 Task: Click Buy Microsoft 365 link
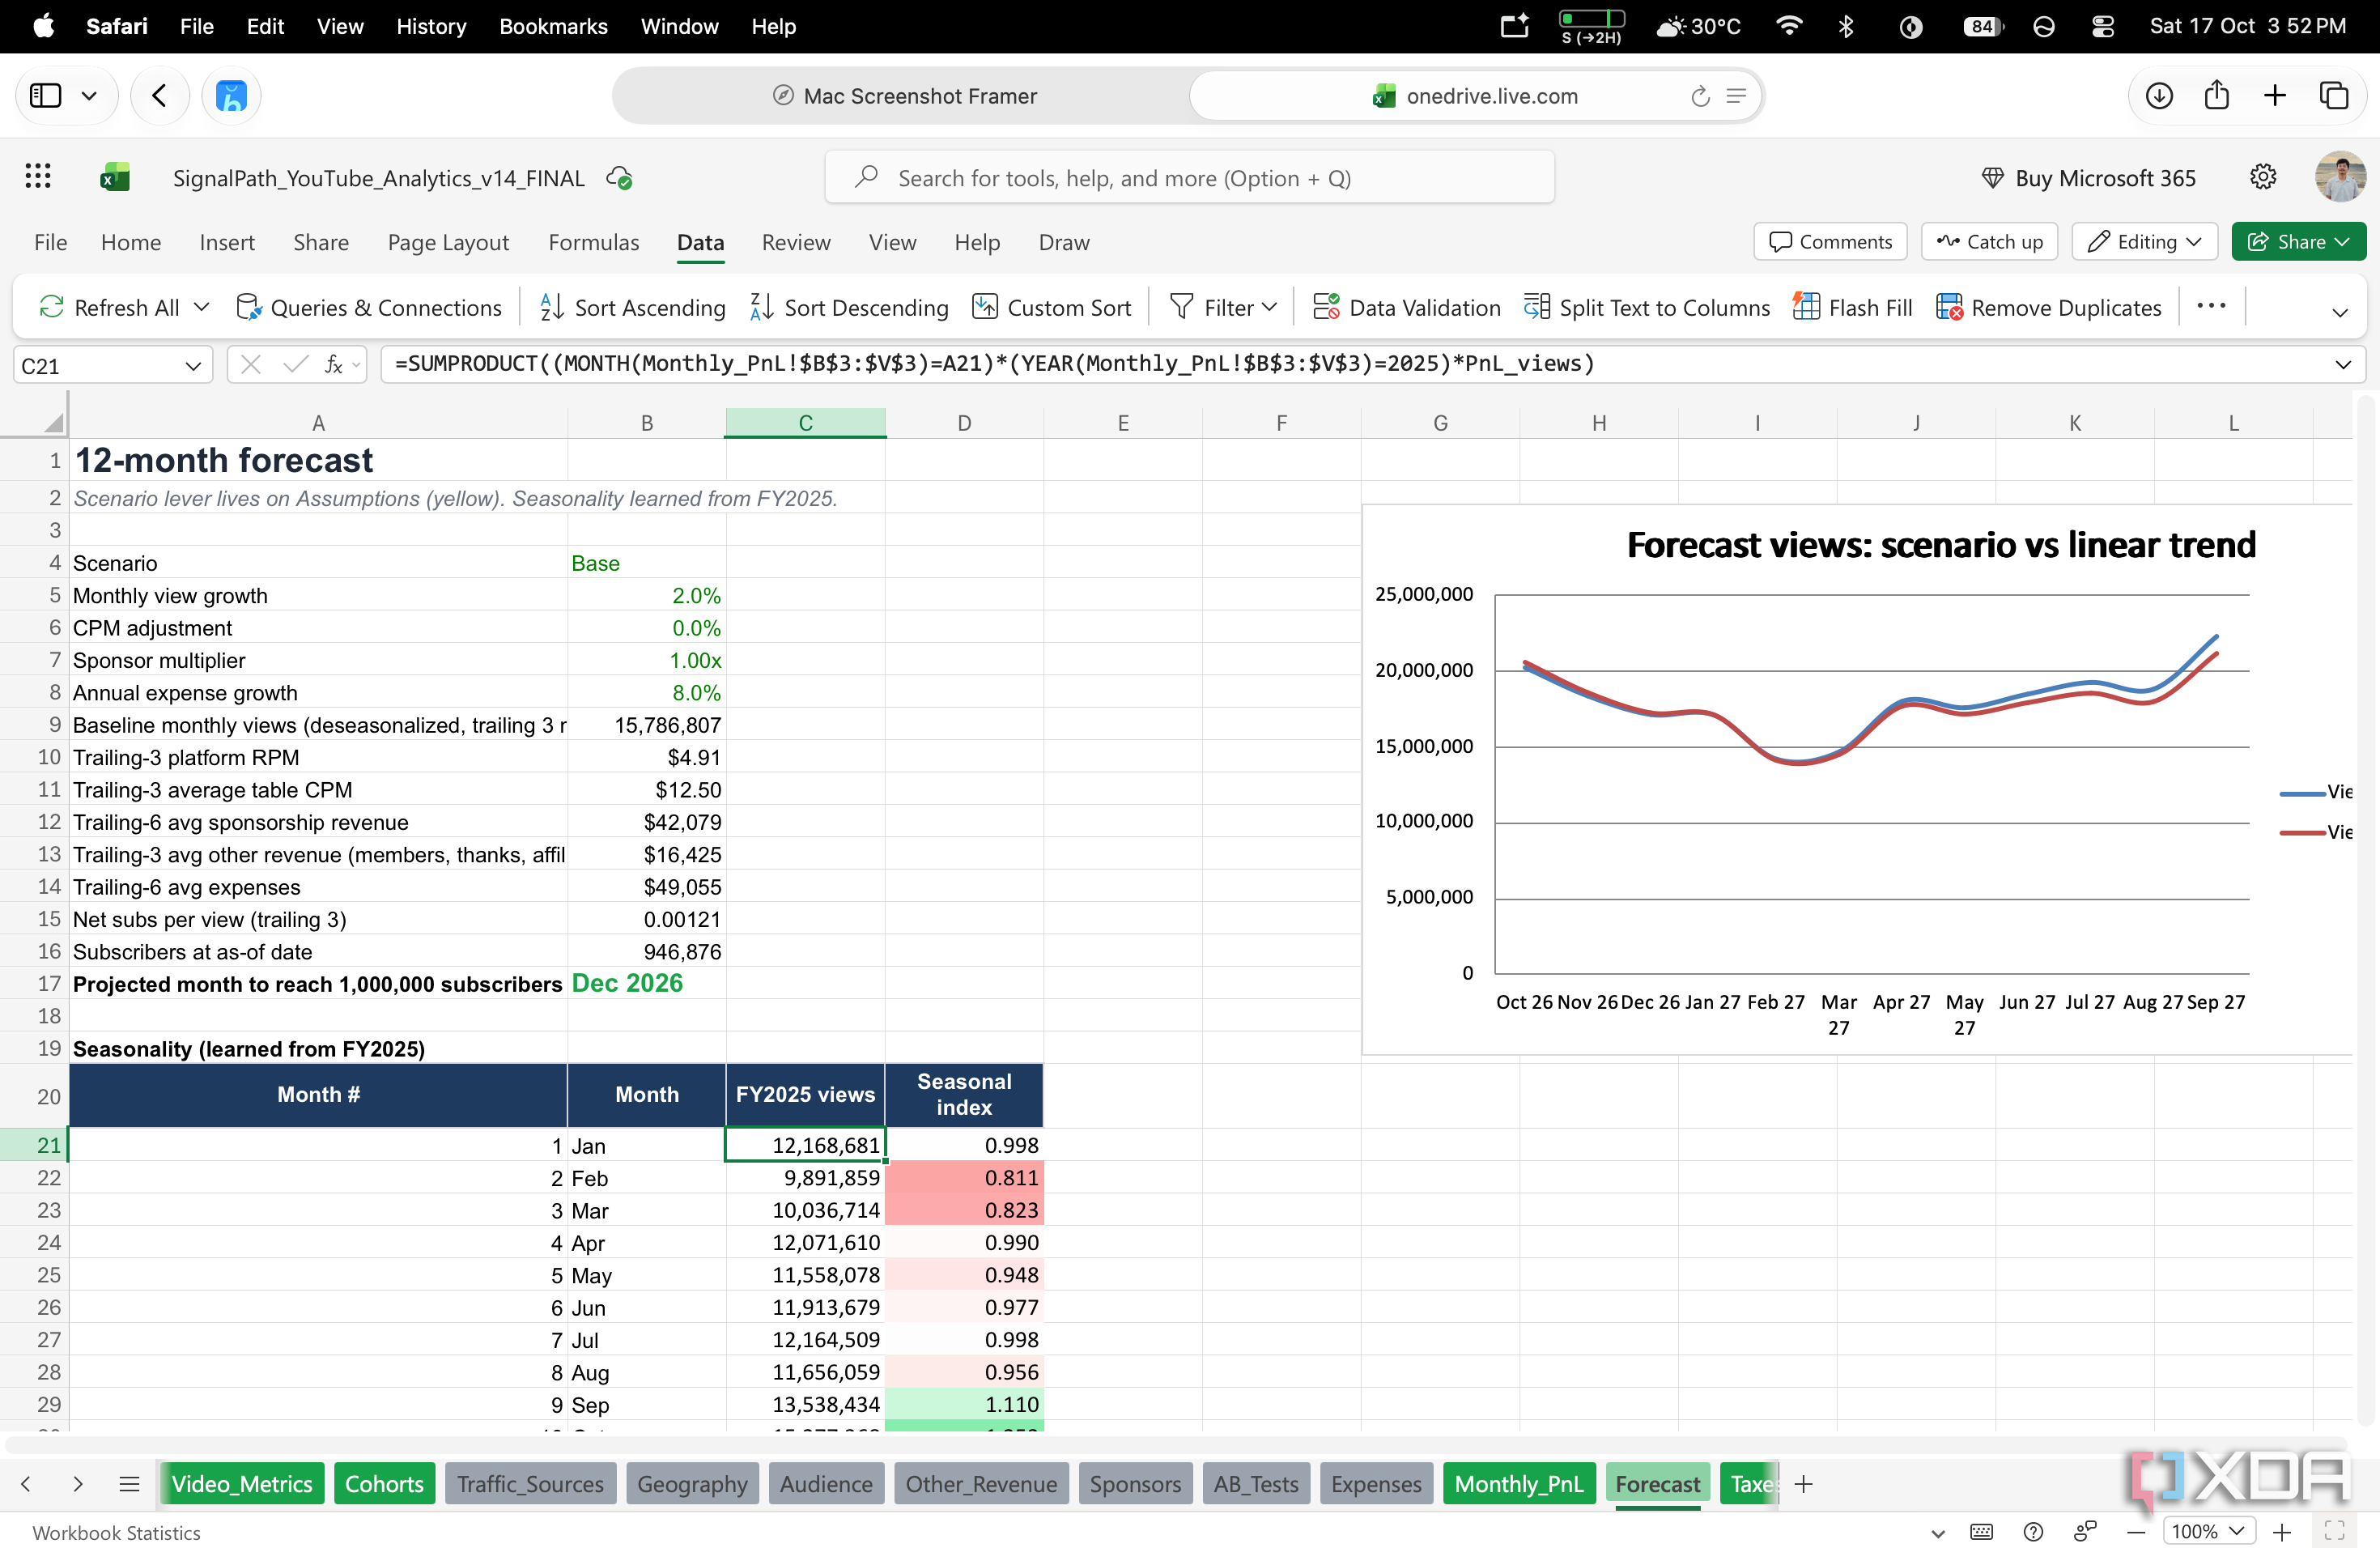2089,178
